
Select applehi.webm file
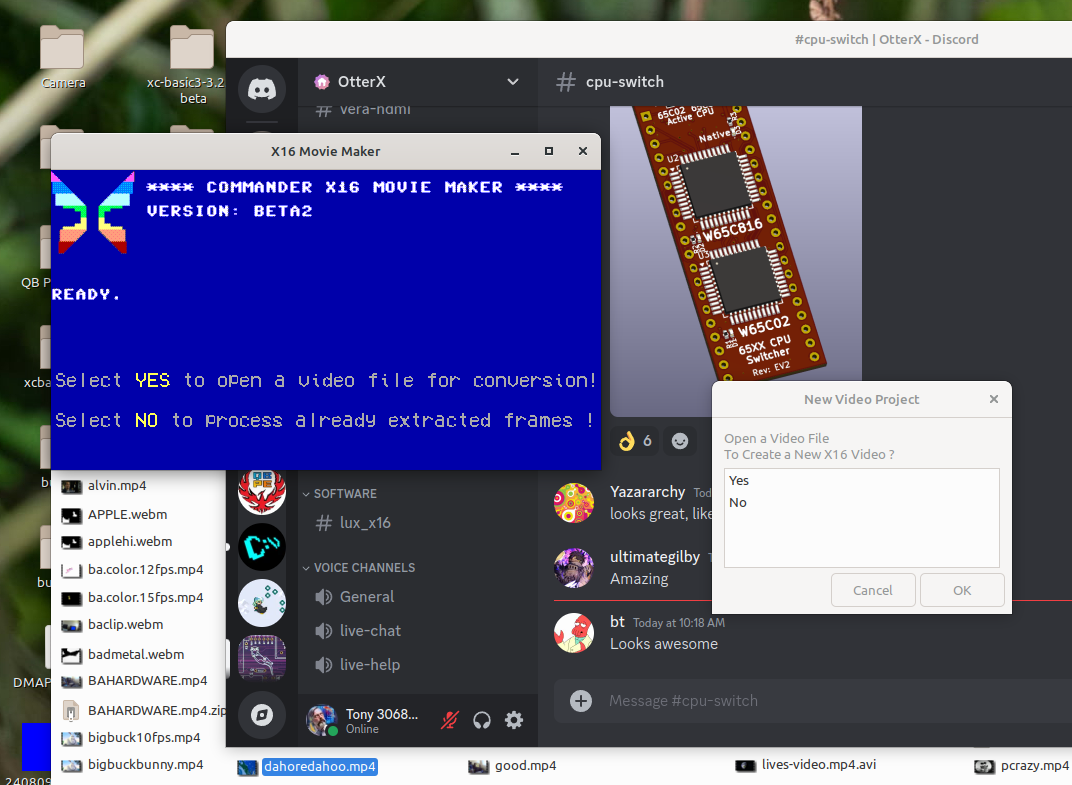click(116, 542)
